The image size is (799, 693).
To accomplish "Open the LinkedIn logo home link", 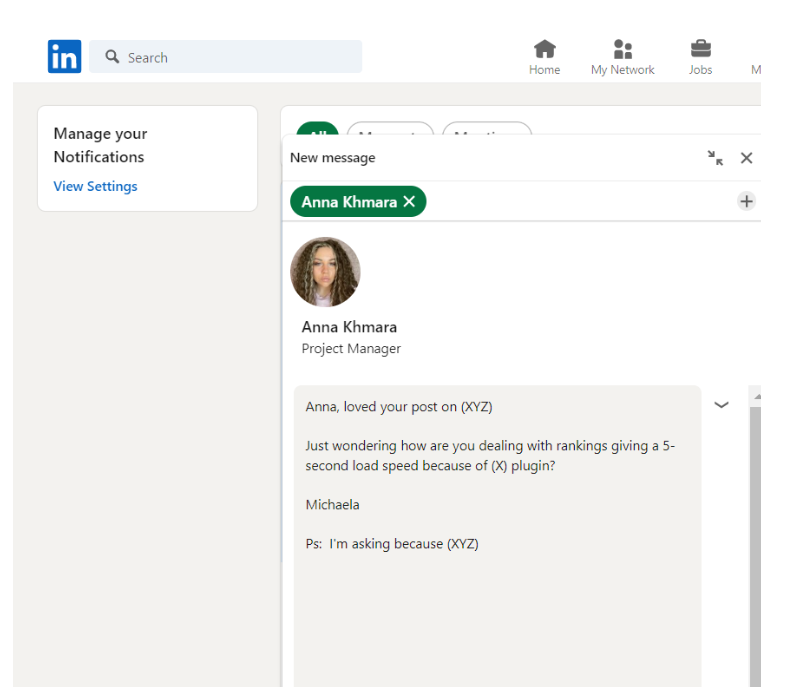I will tap(64, 57).
